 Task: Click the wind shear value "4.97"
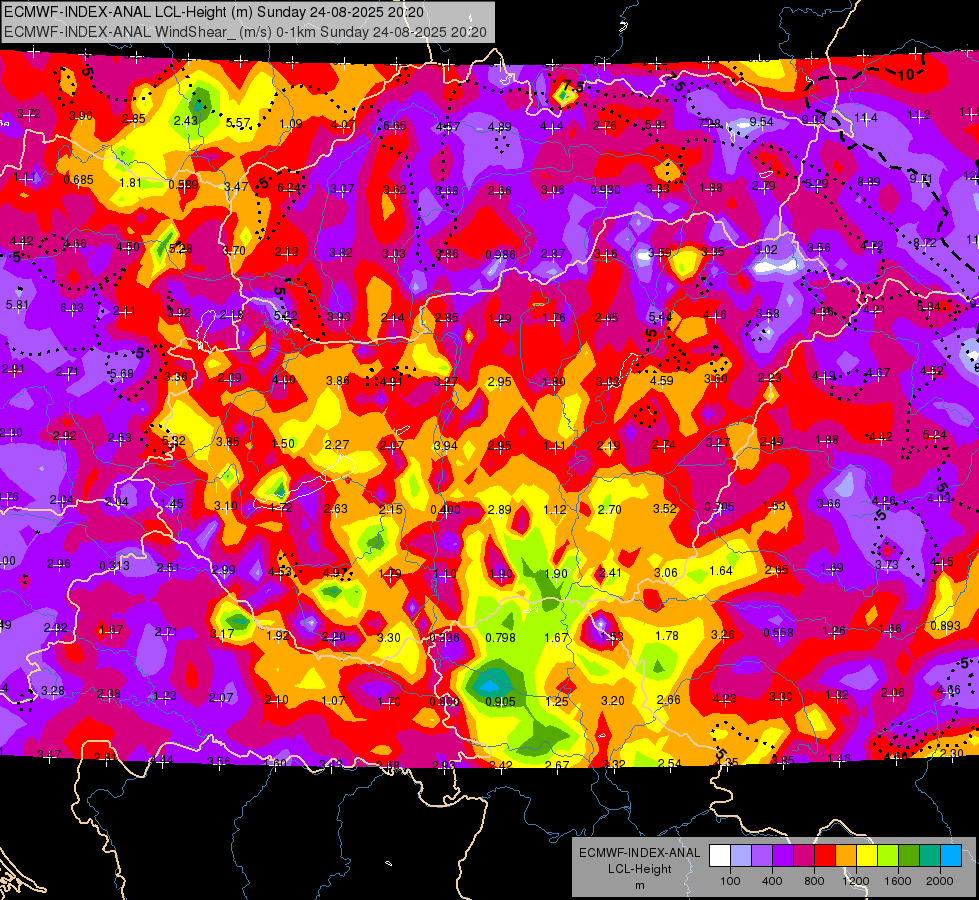[x=335, y=573]
